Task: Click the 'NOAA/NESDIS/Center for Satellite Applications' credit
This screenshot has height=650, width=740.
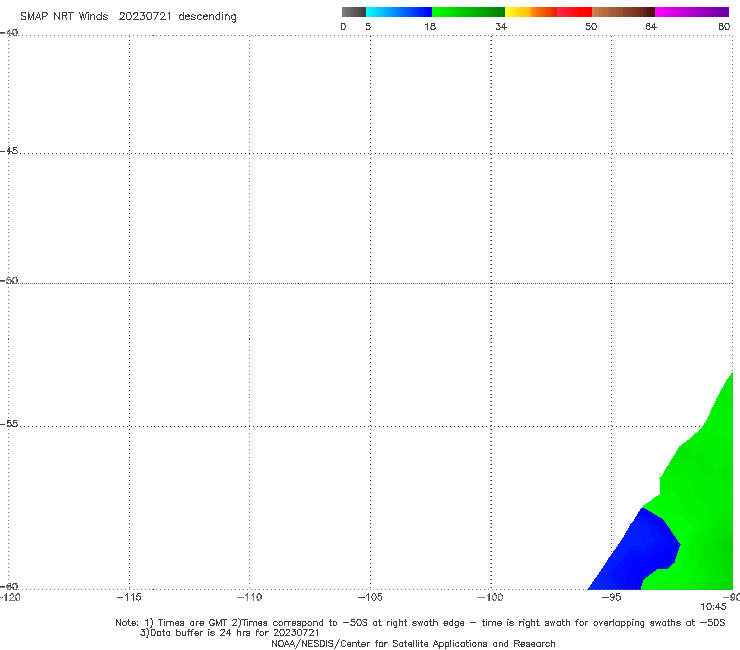Action: (x=413, y=643)
